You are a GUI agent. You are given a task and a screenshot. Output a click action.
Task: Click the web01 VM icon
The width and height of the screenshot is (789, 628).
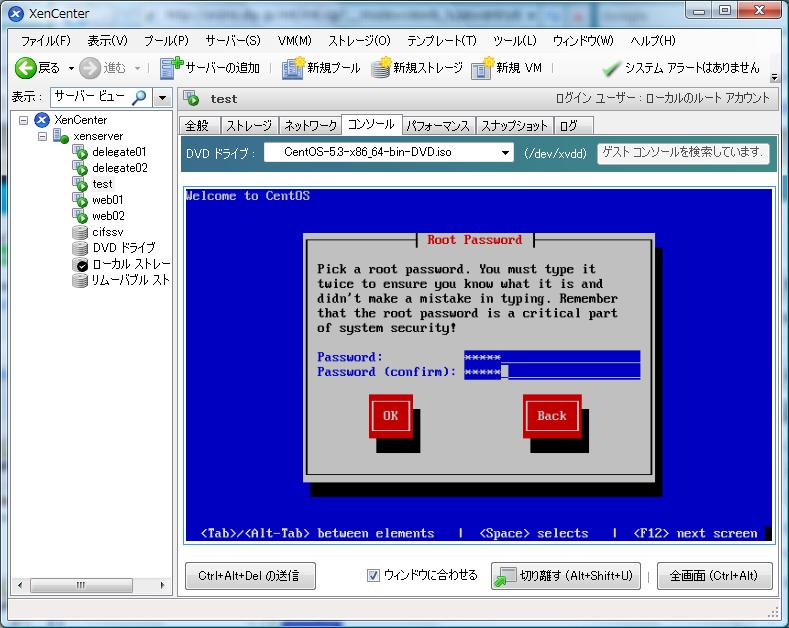(80, 200)
